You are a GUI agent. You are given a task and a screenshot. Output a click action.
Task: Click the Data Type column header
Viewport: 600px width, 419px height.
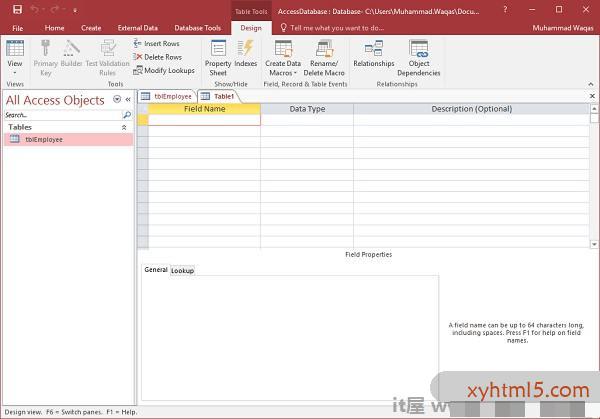click(x=307, y=109)
